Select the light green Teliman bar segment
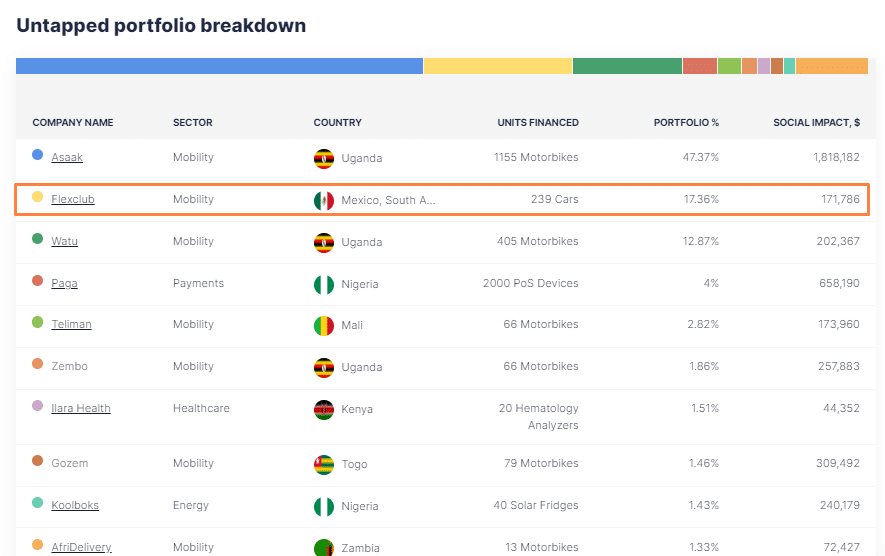Screen dimensions: 885x556 pyautogui.click(x=729, y=66)
